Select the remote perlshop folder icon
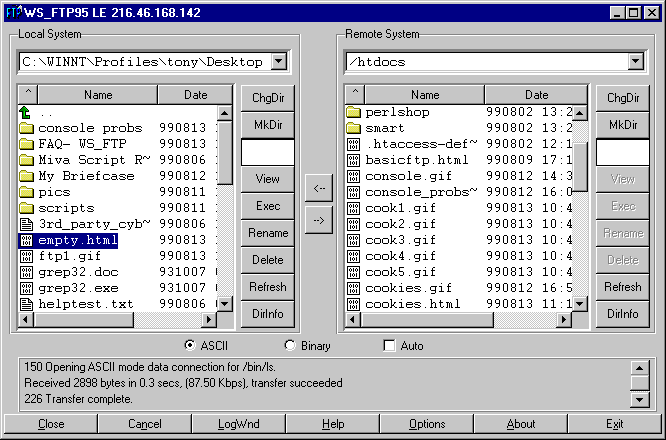Screen dimensions: 666x440 coord(353,112)
